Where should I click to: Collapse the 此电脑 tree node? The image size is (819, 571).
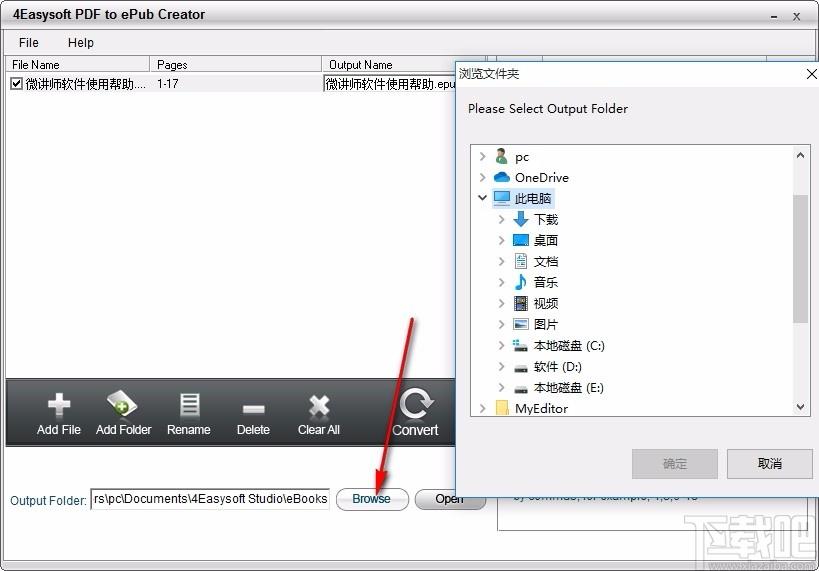[483, 198]
